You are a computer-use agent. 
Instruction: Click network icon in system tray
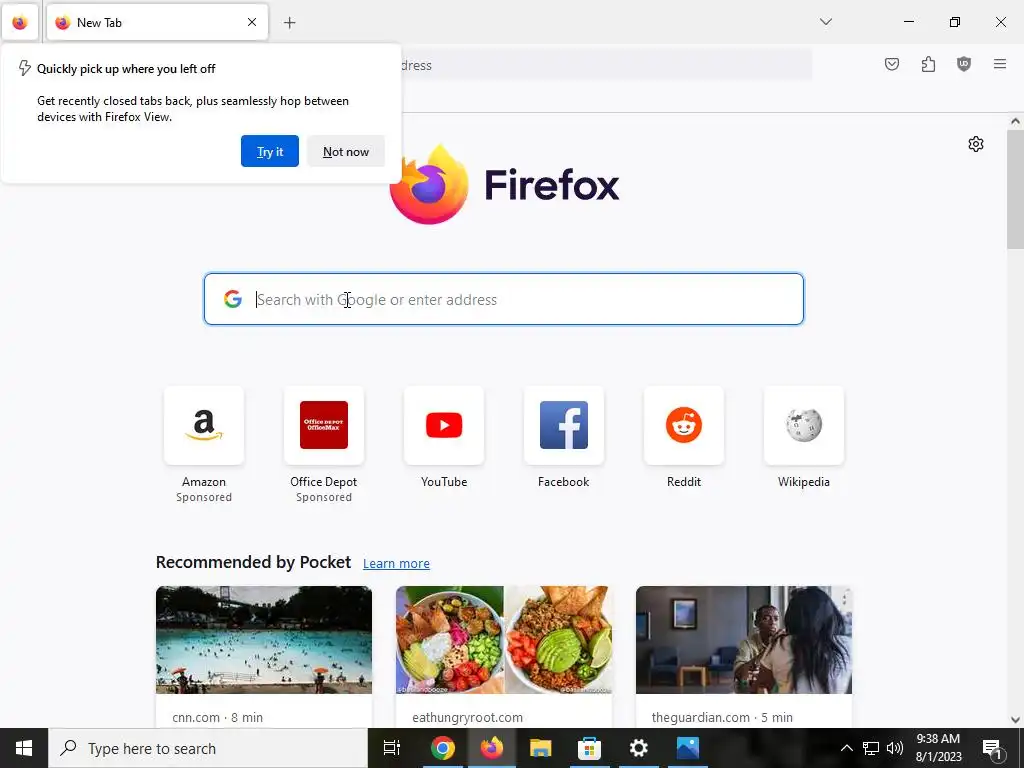point(871,748)
